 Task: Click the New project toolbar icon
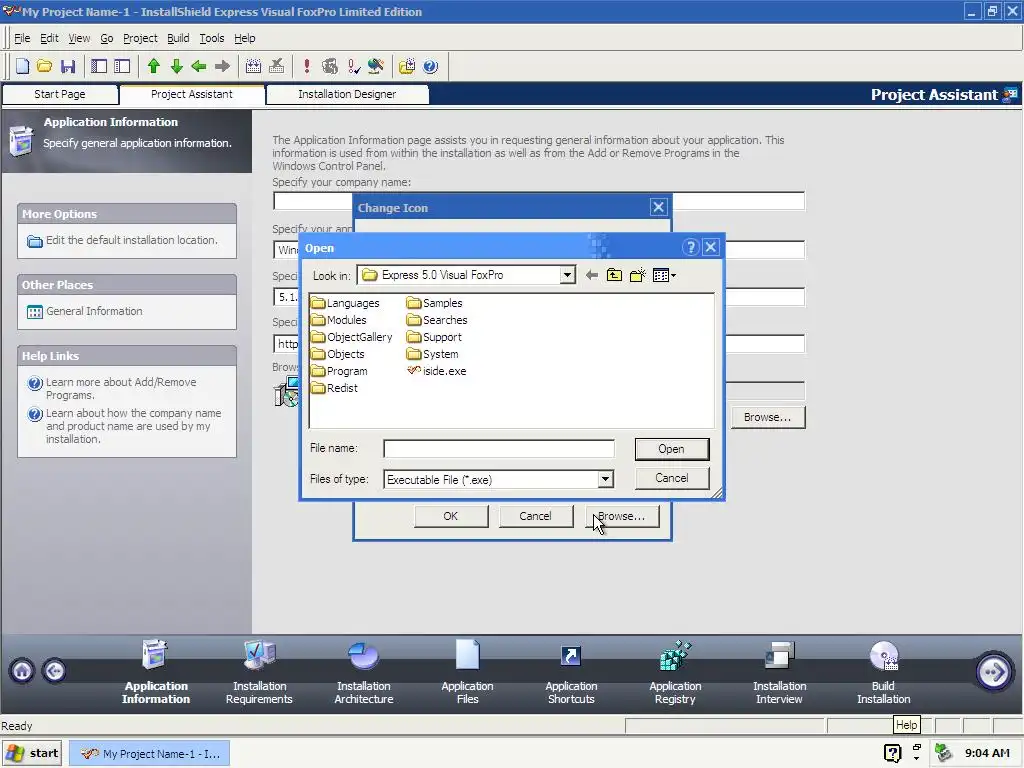click(22, 66)
